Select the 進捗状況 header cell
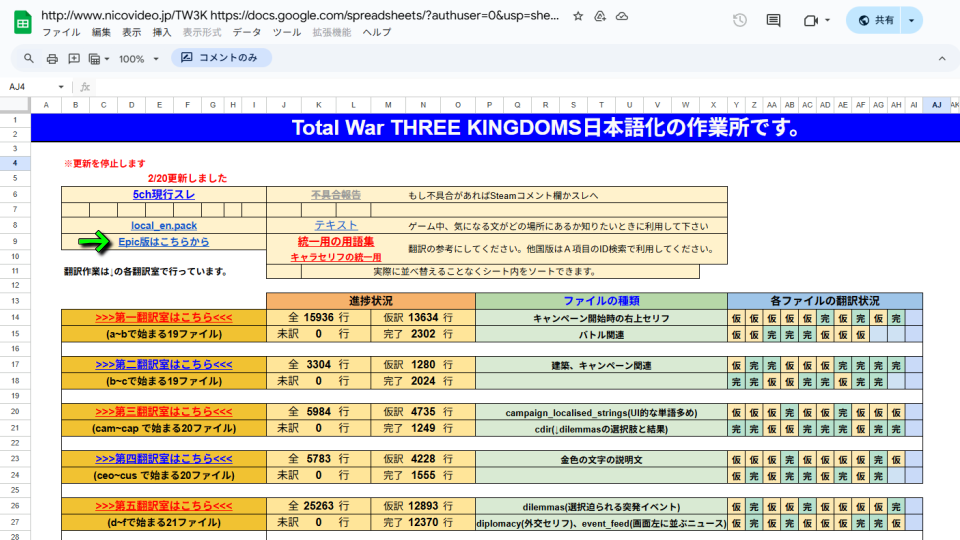The width and height of the screenshot is (960, 540). pos(371,301)
